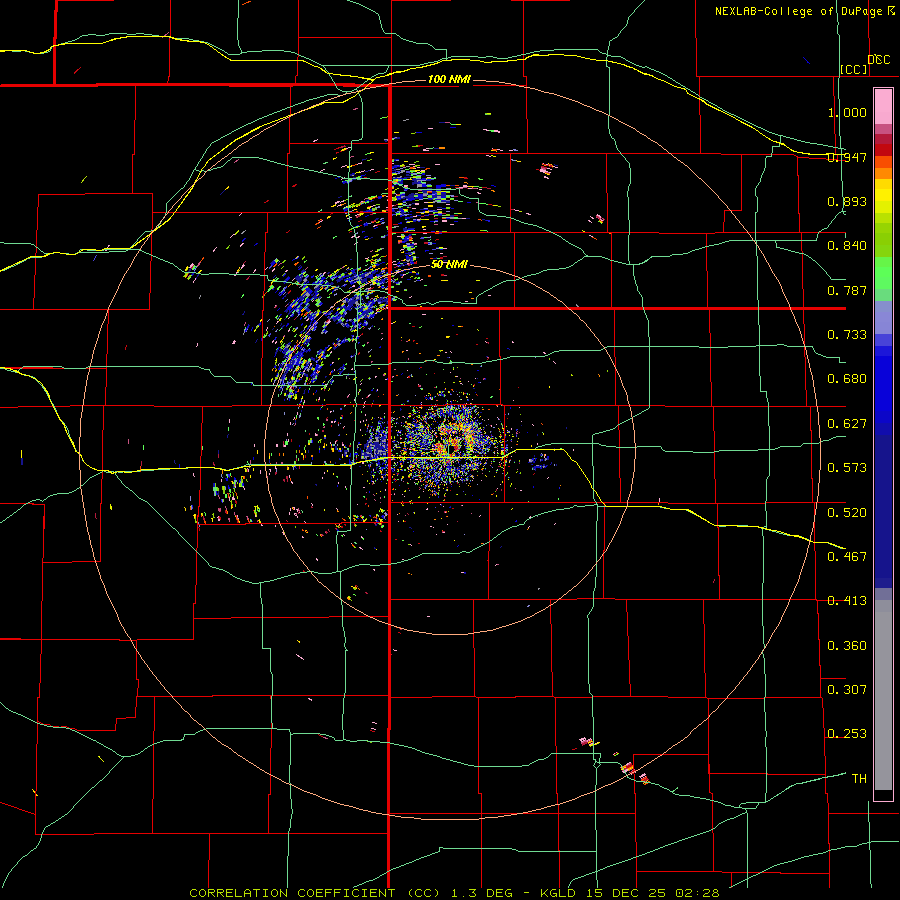The width and height of the screenshot is (900, 900).
Task: Click the 0.360 scale label
Action: click(x=847, y=646)
